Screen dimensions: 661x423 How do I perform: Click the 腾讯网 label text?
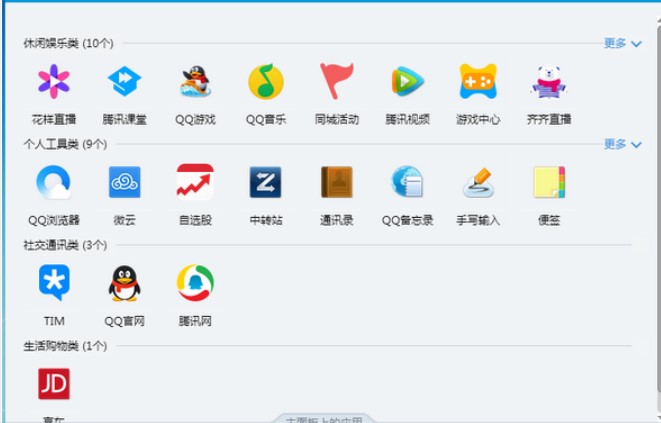point(195,321)
